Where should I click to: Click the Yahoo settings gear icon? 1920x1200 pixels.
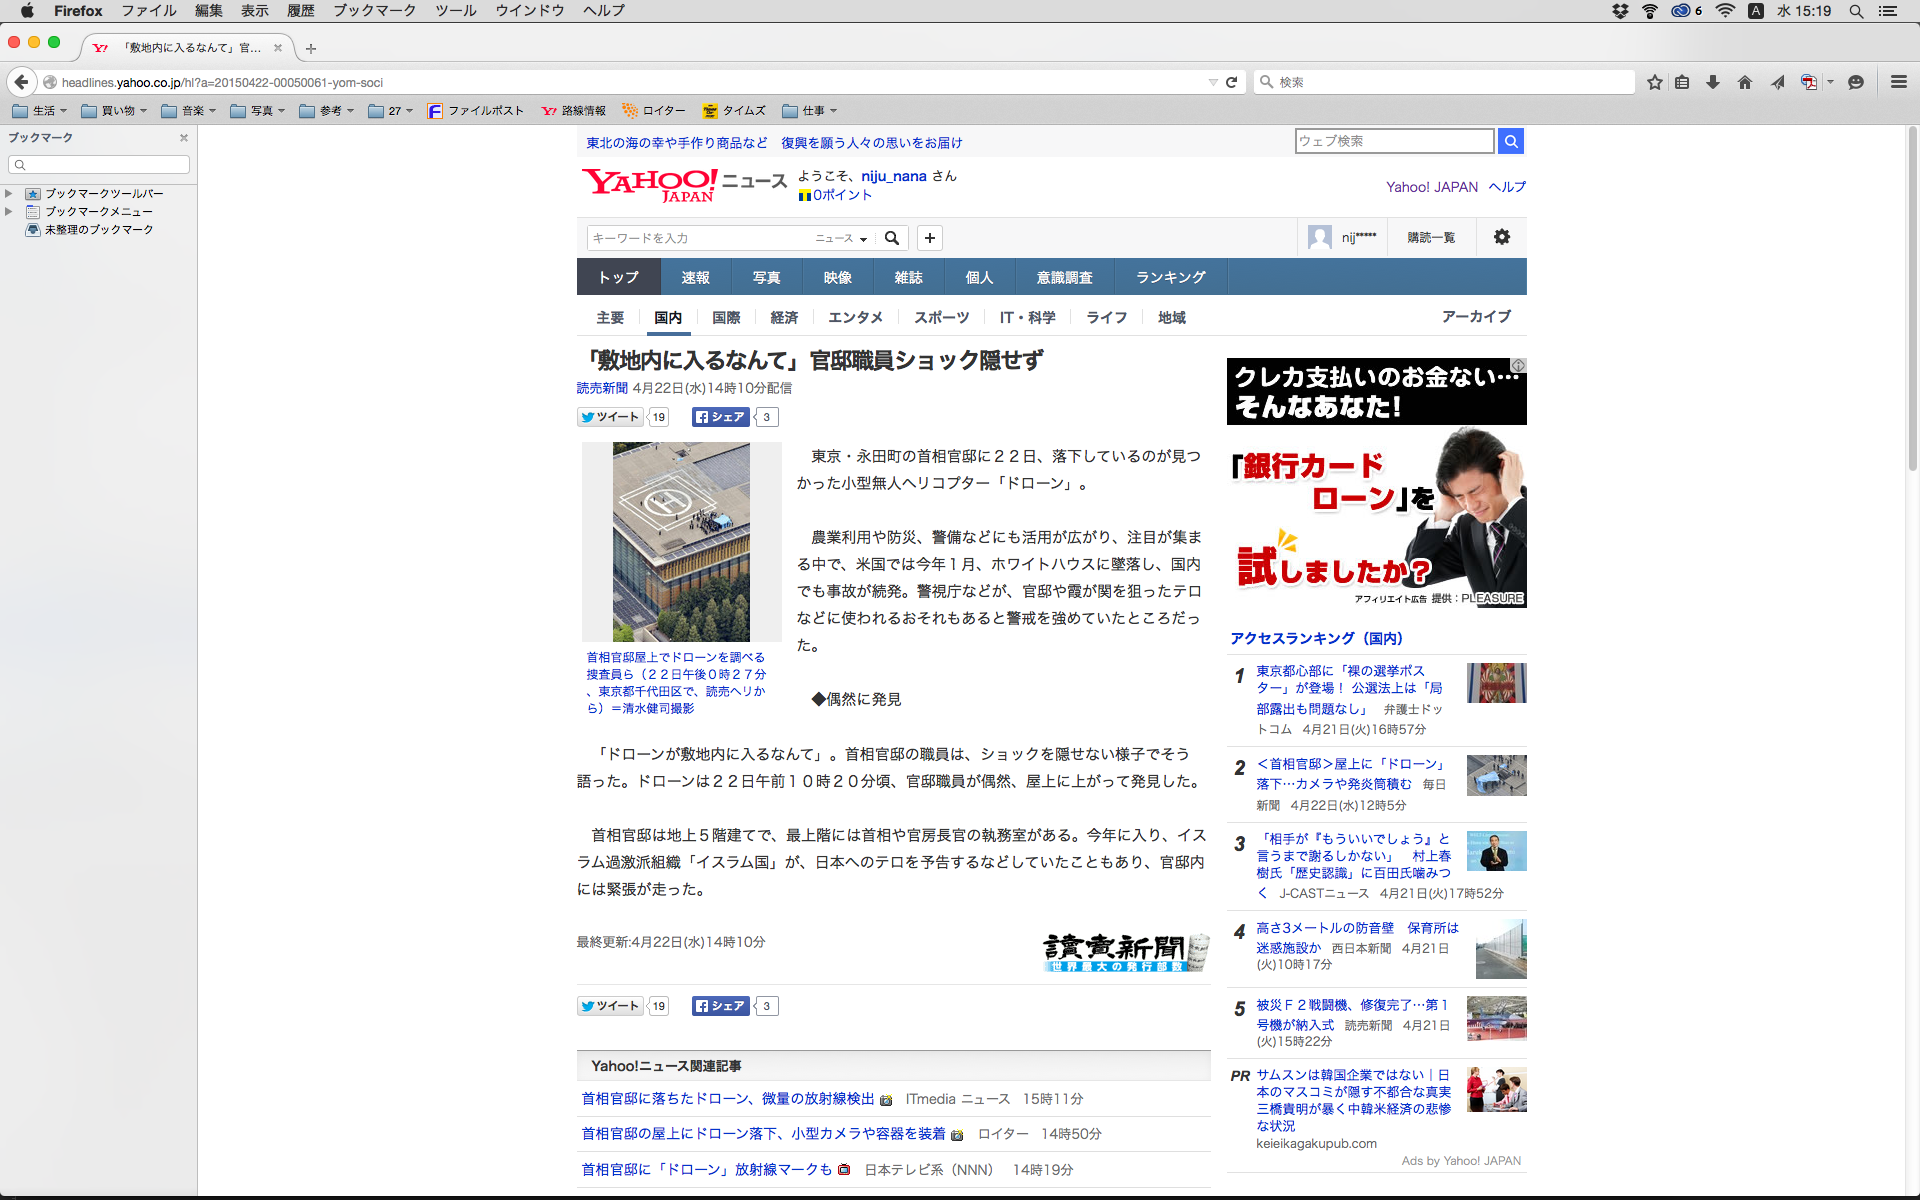(x=1501, y=237)
